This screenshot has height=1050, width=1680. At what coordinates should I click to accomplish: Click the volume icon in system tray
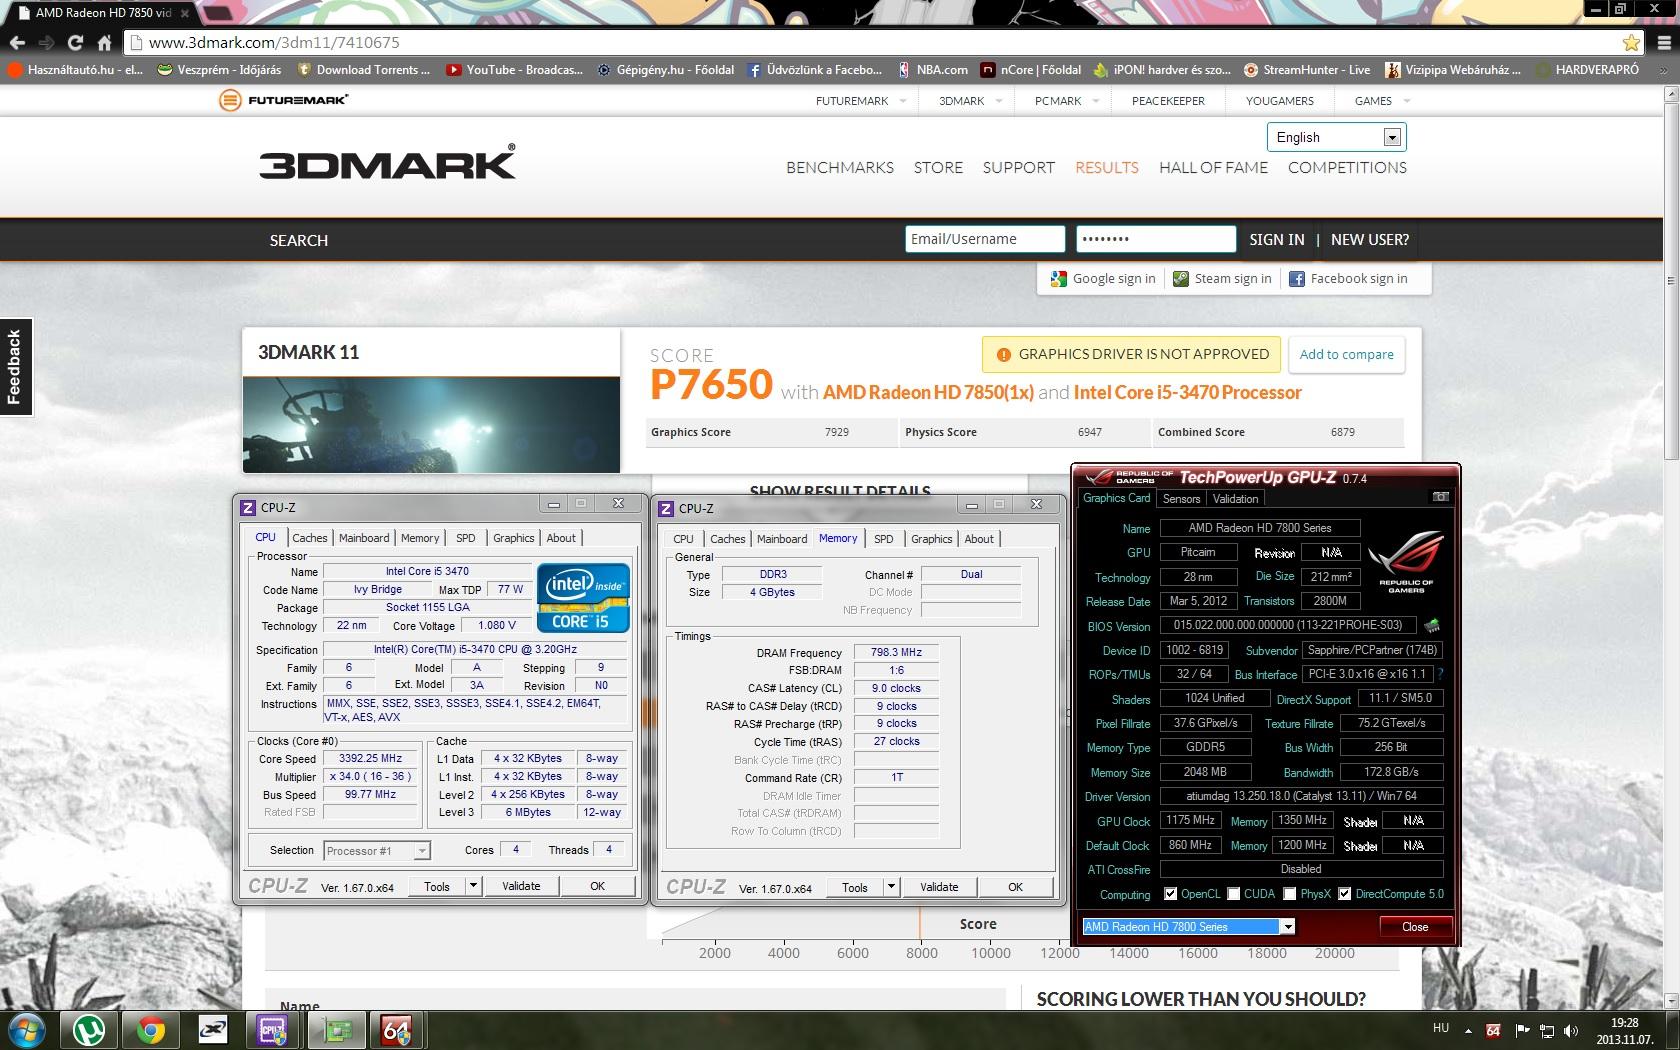click(x=1571, y=1030)
